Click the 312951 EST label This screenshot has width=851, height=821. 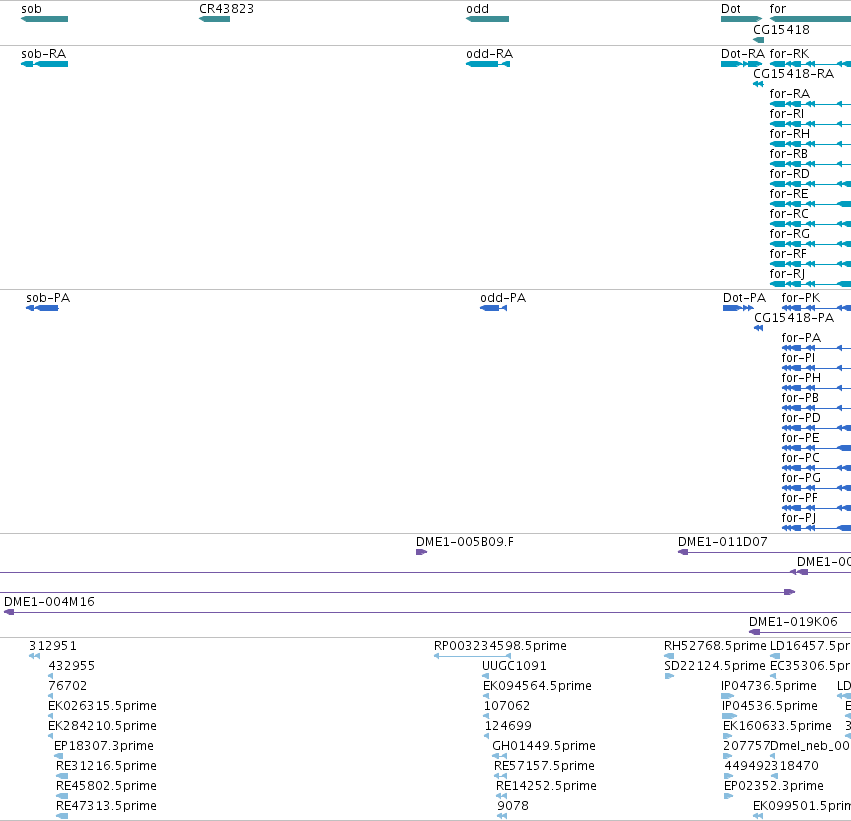pyautogui.click(x=53, y=646)
